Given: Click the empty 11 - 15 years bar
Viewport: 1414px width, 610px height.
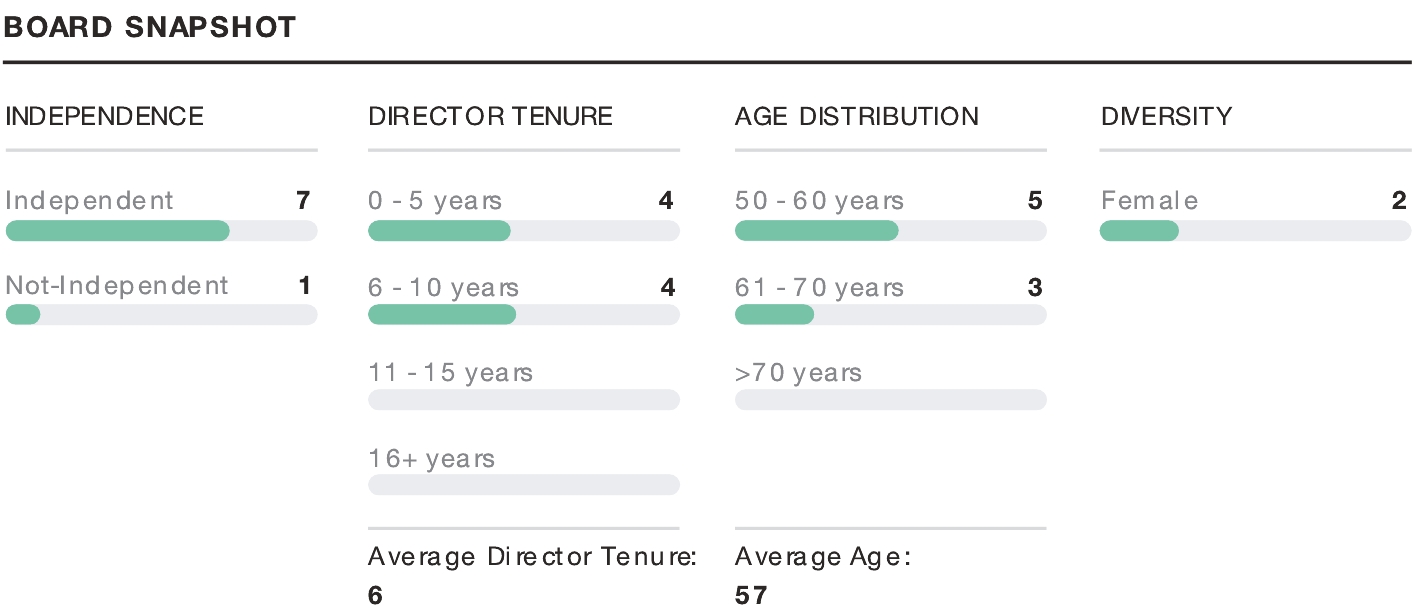Looking at the screenshot, I should point(523,400).
